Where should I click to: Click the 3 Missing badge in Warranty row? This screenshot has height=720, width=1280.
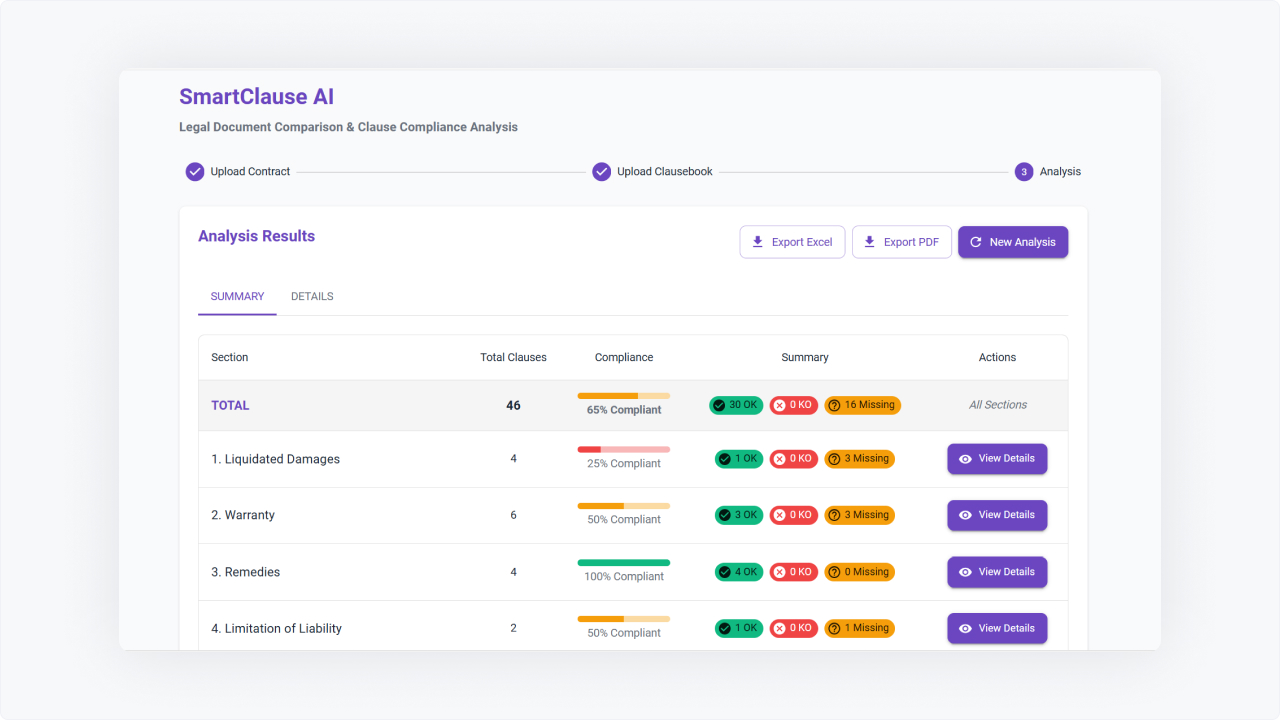(x=859, y=515)
